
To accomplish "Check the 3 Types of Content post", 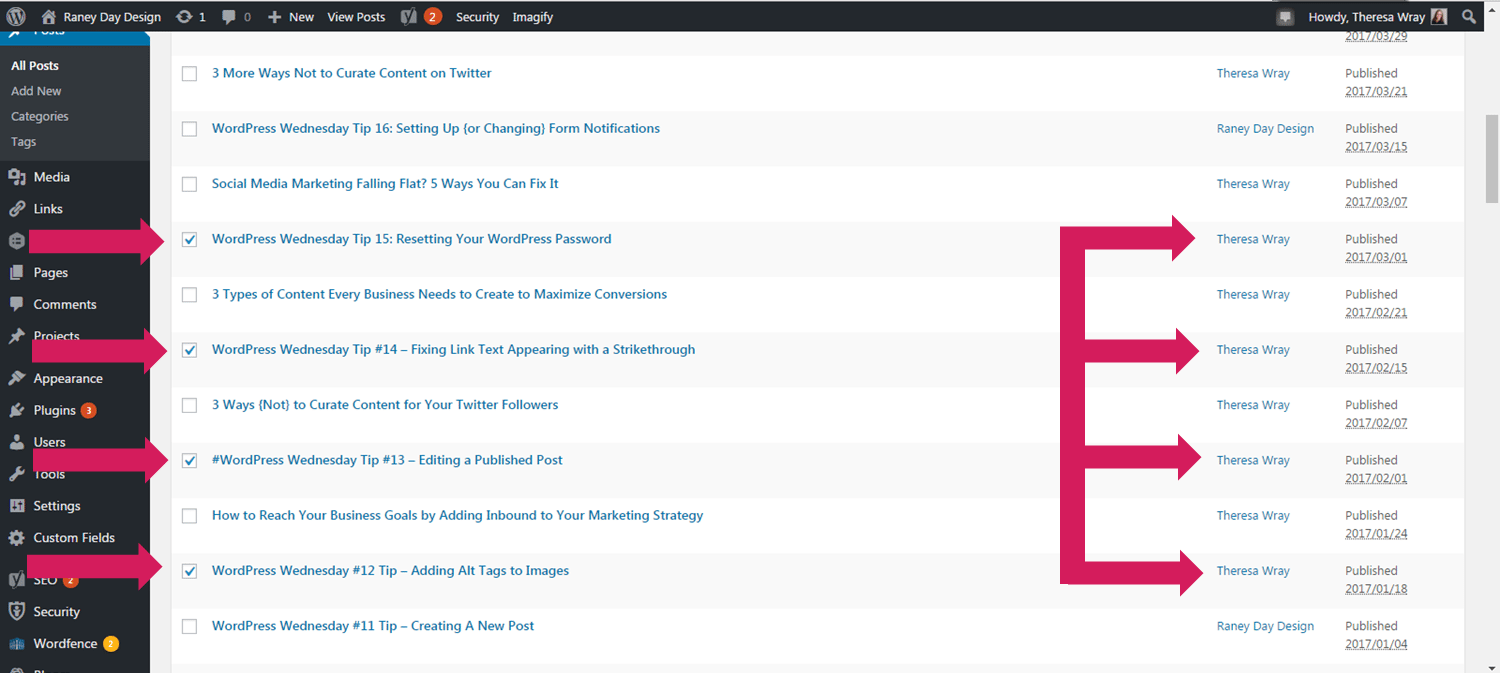I will (x=190, y=295).
